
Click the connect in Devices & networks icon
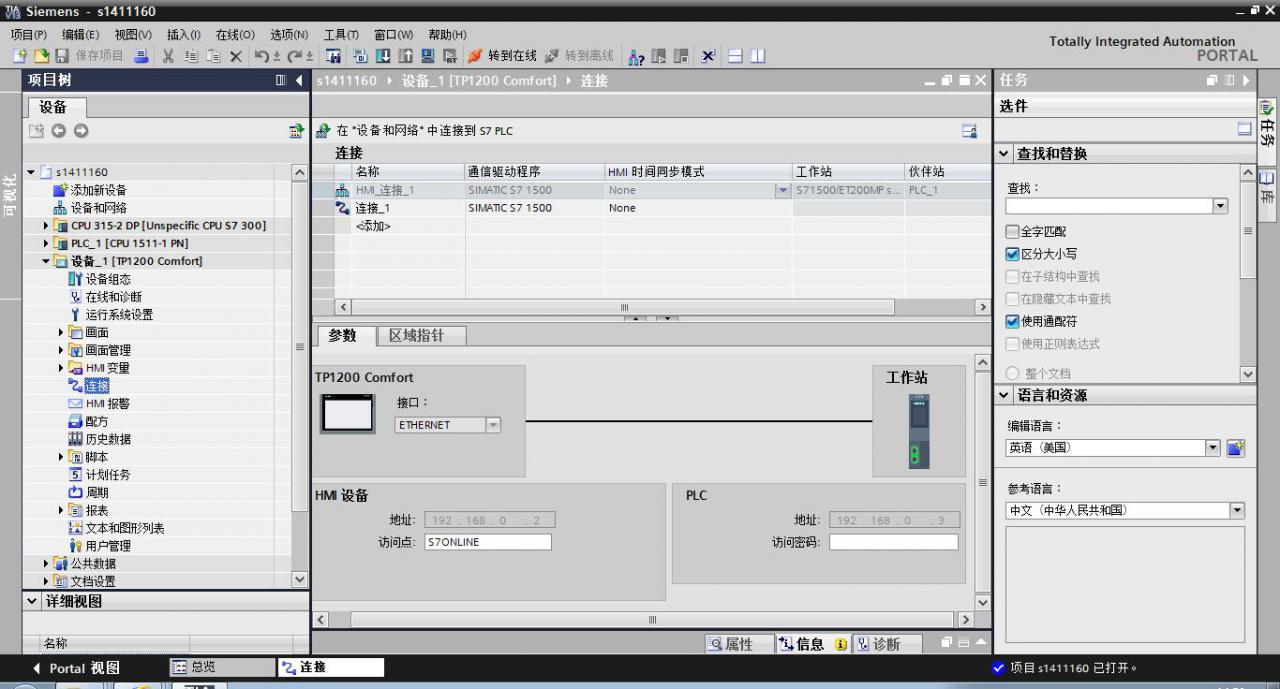pyautogui.click(x=323, y=131)
